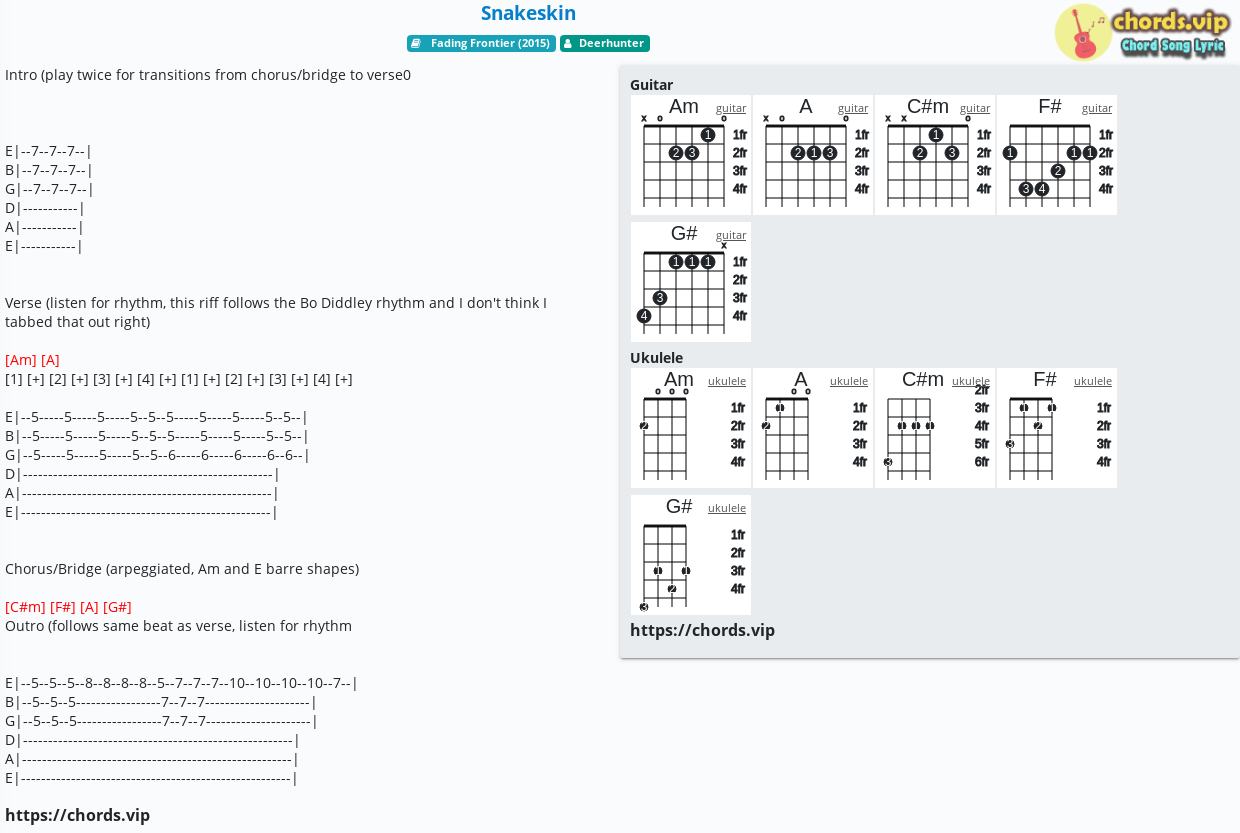The image size is (1240, 833).
Task: Click the 'Intro (play twice for transitions' line
Action: click(x=208, y=75)
